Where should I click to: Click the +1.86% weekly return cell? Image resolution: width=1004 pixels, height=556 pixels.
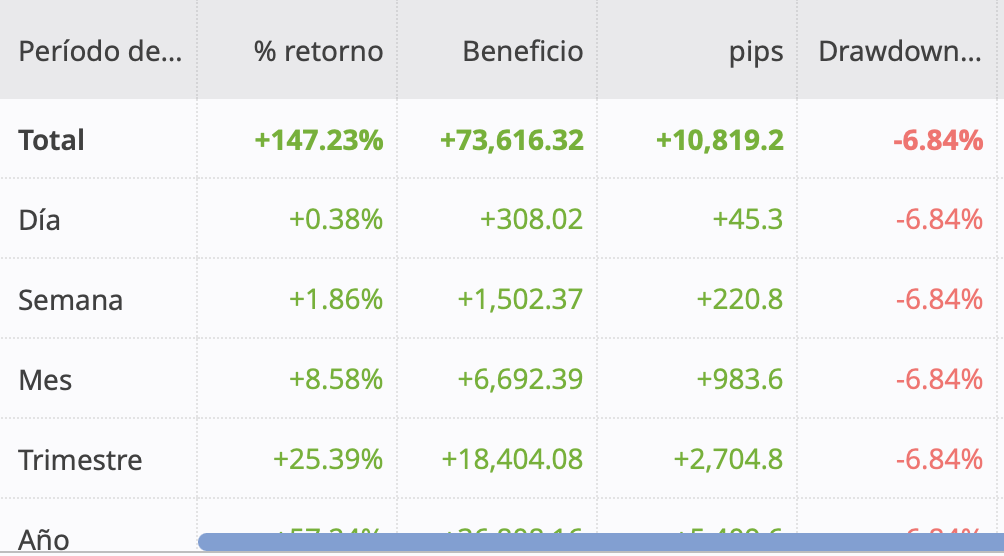336,300
